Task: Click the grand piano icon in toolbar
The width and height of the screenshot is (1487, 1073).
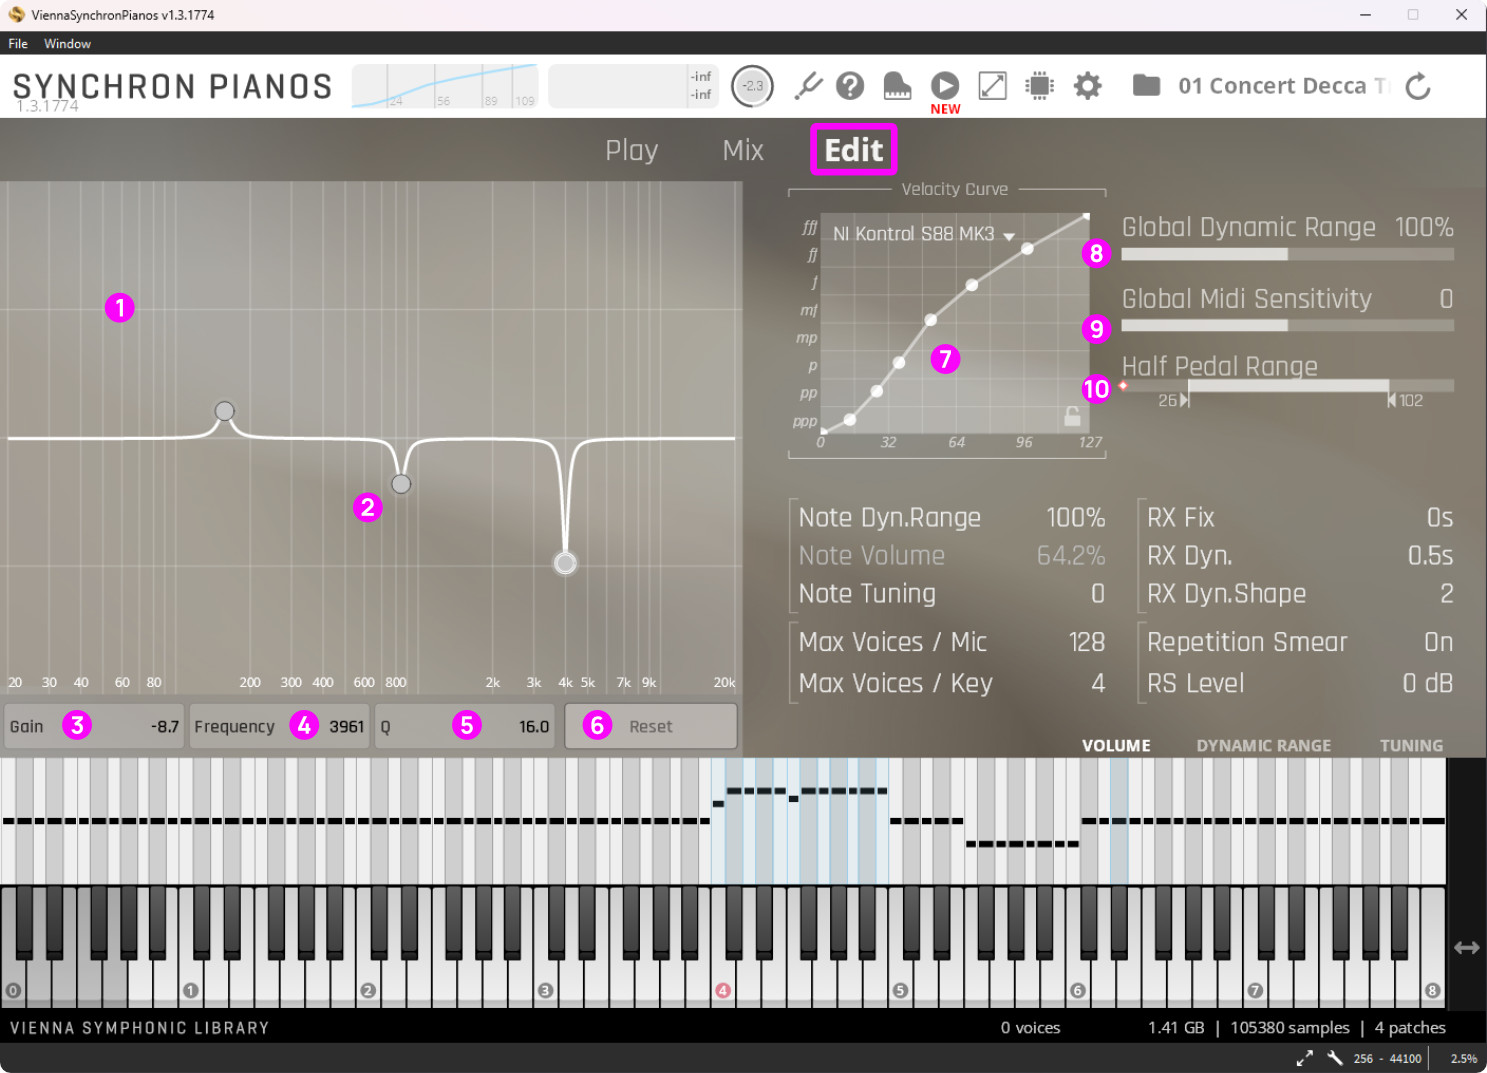Action: point(897,86)
